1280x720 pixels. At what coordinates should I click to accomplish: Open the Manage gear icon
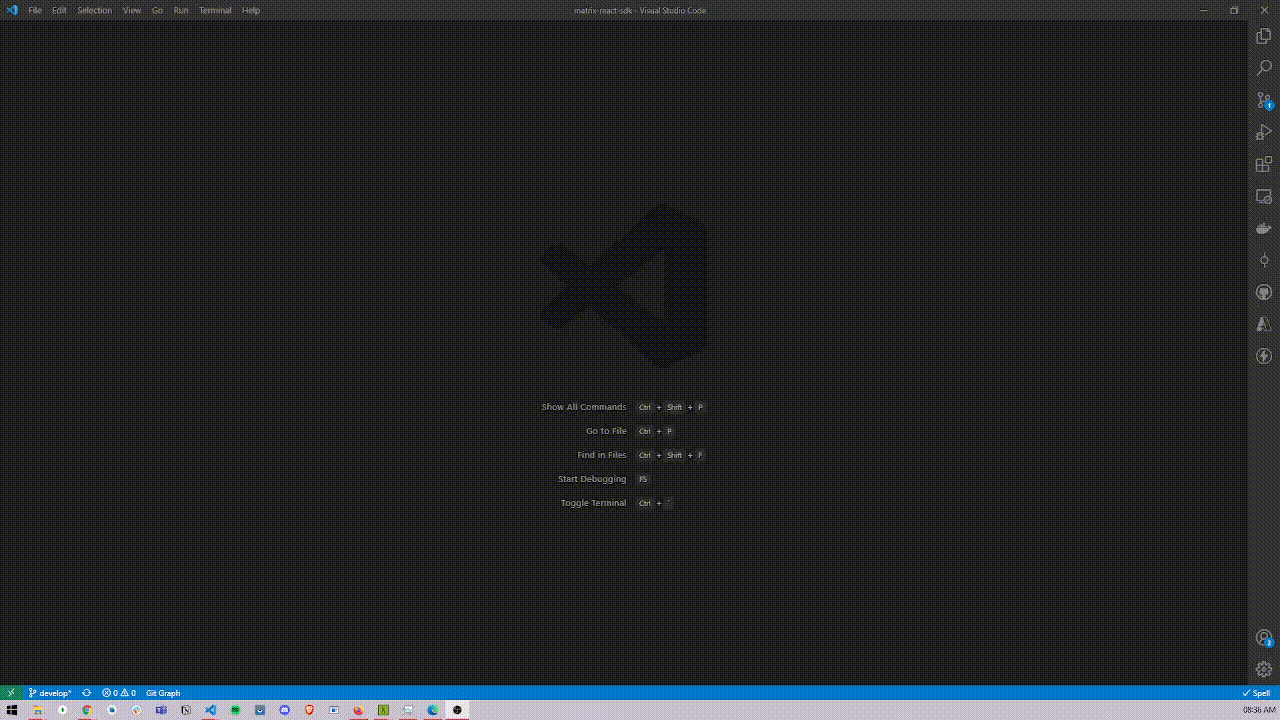(1264, 670)
